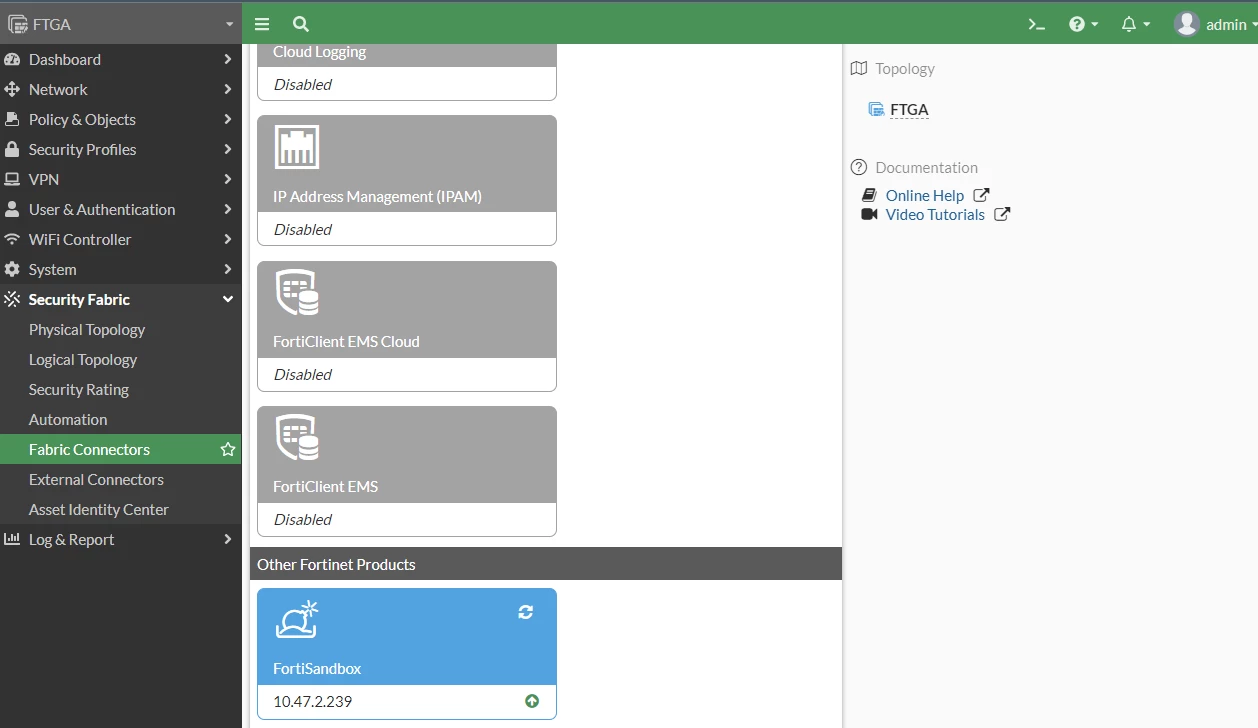1258x728 pixels.
Task: Select the FTGA node in Topology
Action: point(909,110)
